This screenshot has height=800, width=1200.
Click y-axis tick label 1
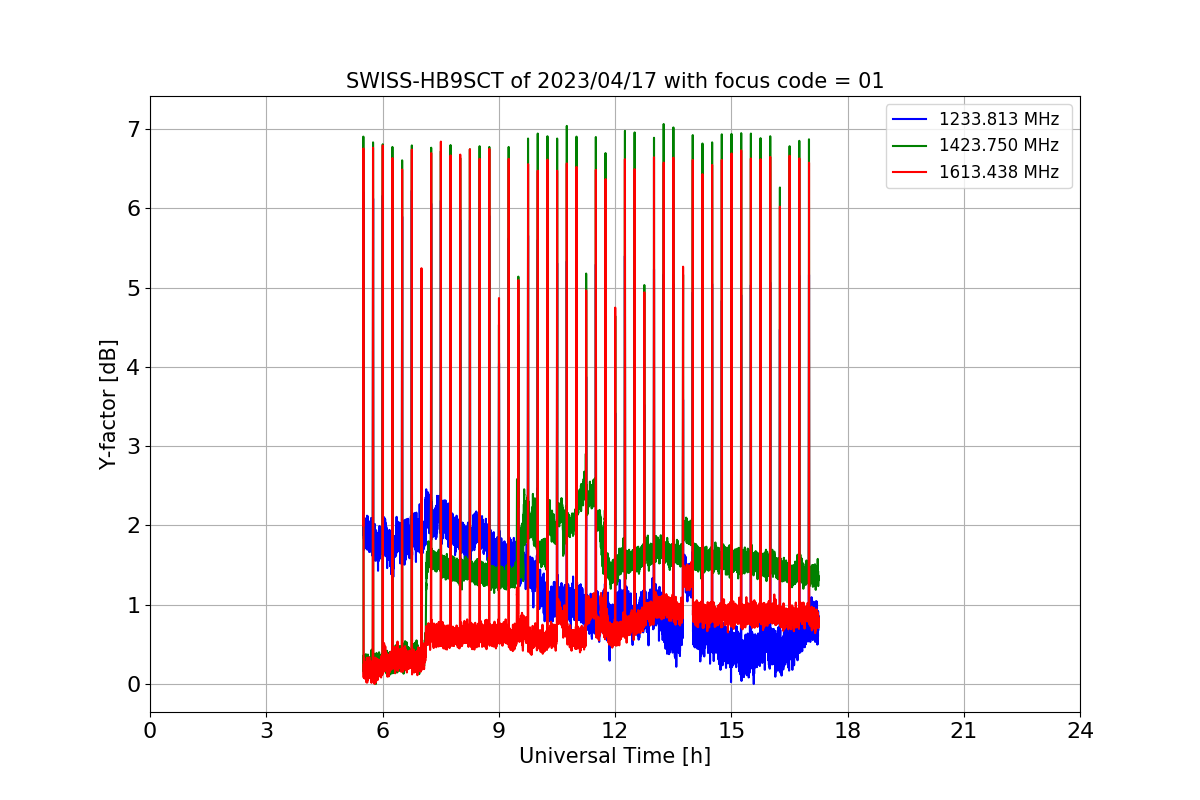coord(133,605)
